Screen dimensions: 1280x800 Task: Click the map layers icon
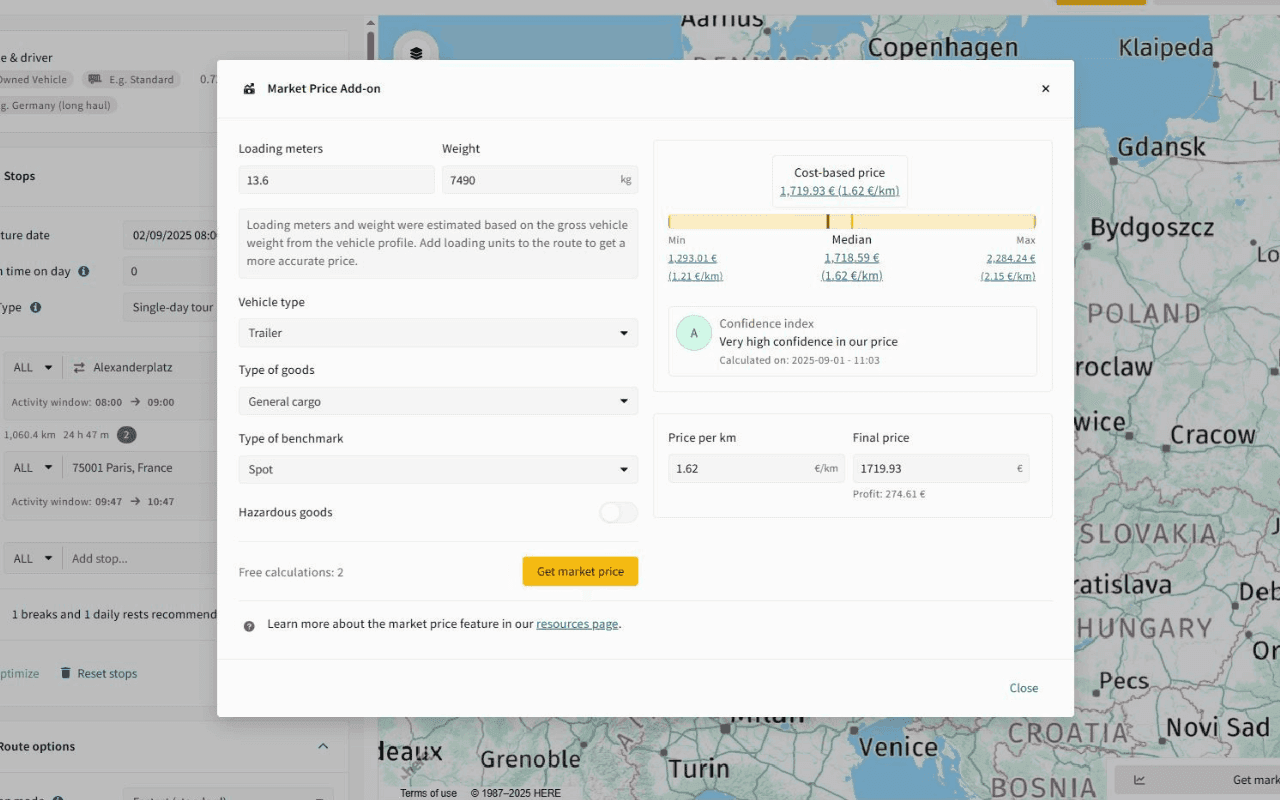(416, 54)
